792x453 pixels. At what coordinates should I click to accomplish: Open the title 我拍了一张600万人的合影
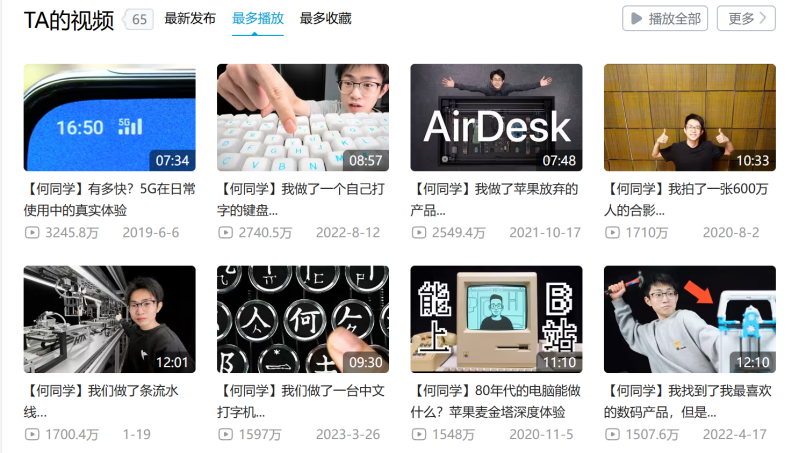686,199
